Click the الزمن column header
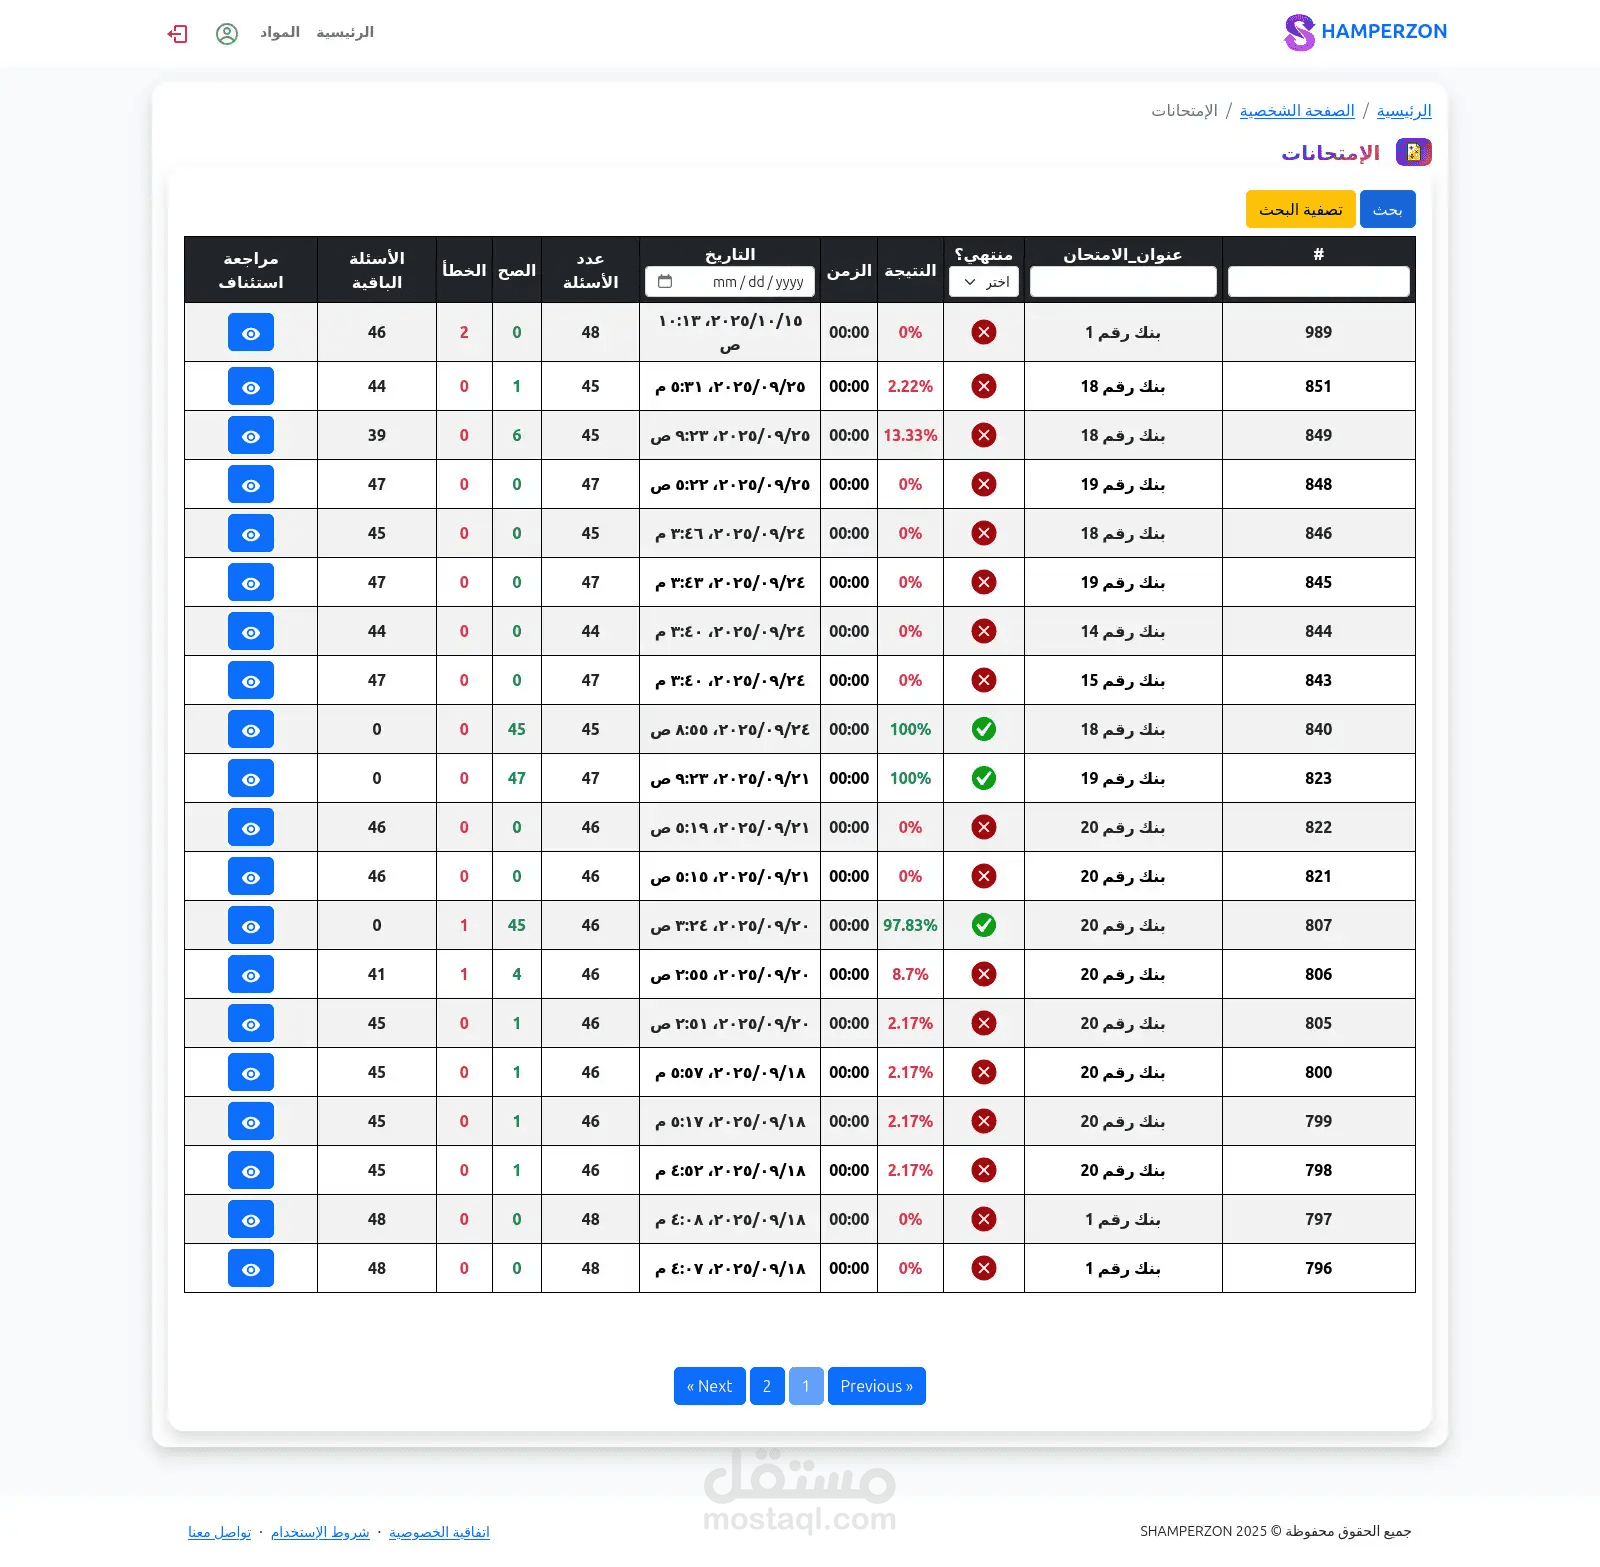Image resolution: width=1600 pixels, height=1567 pixels. pos(849,270)
